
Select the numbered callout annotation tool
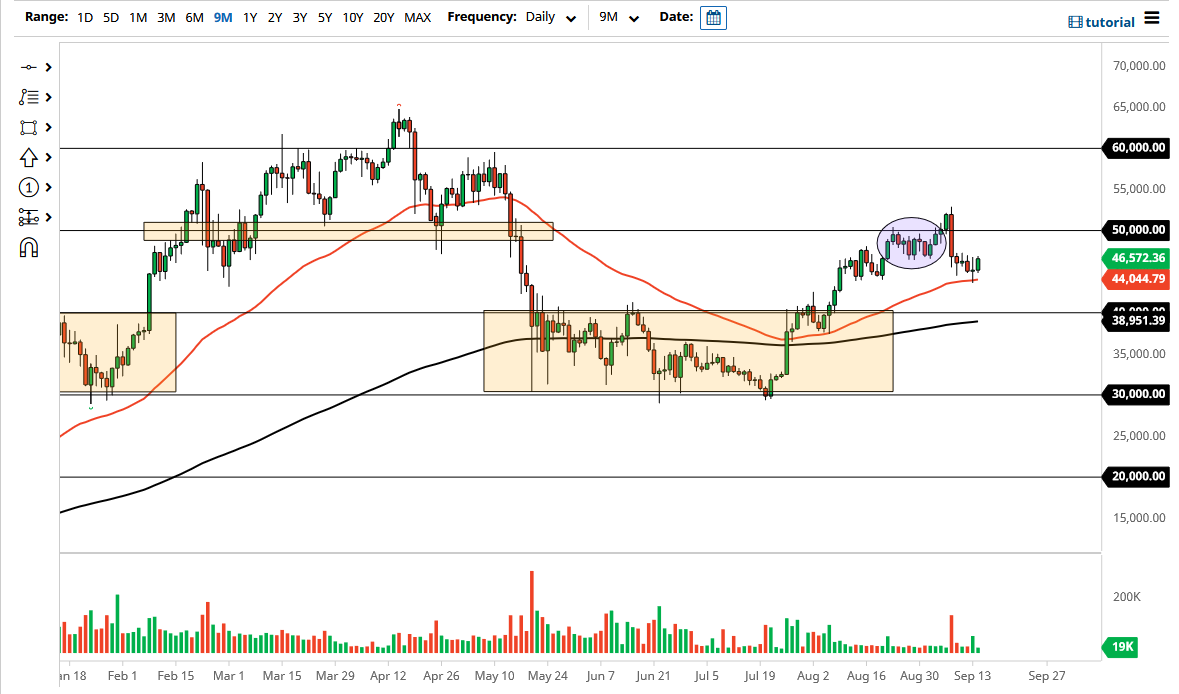[29, 187]
